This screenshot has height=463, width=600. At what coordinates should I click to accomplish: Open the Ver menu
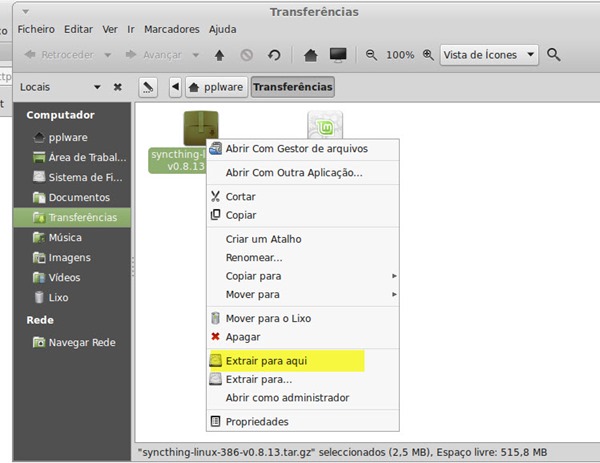[110, 29]
